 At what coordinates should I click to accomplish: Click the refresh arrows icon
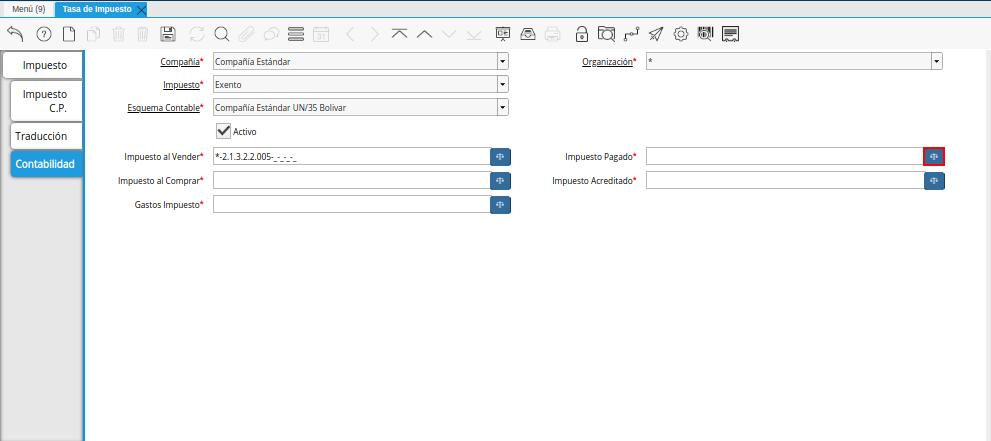pyautogui.click(x=197, y=34)
